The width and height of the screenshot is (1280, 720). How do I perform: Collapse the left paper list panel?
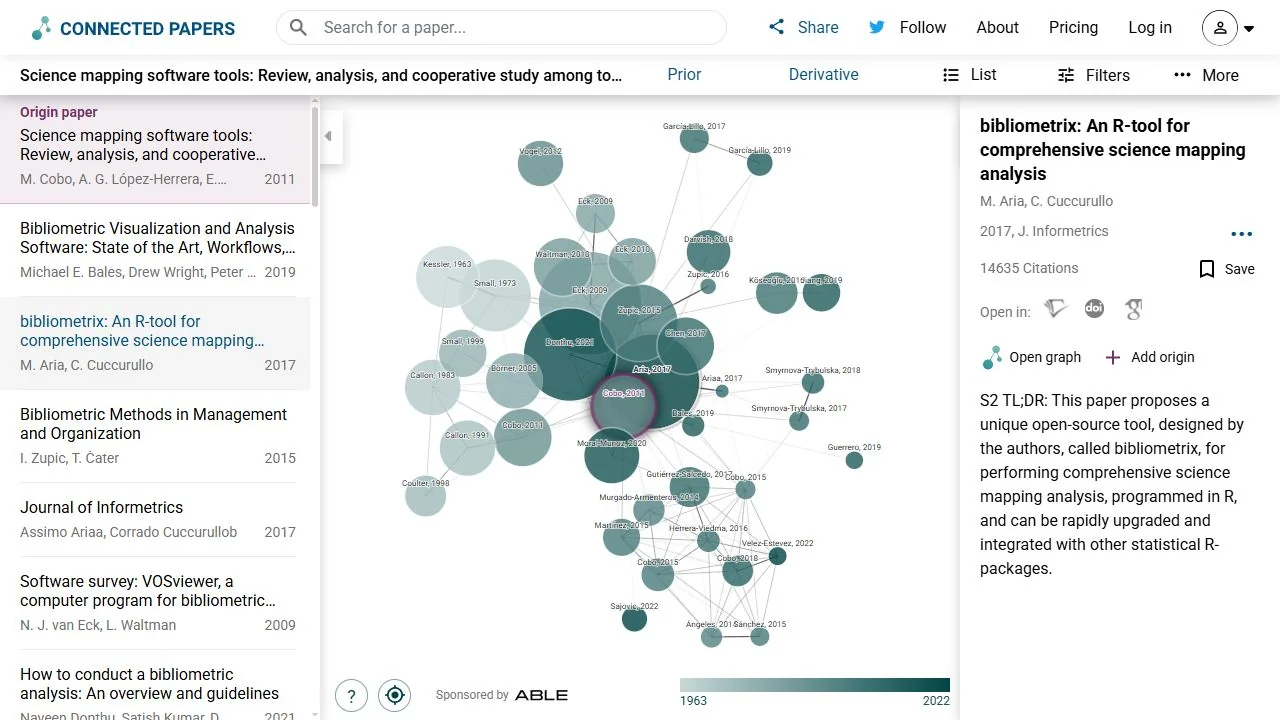[328, 136]
